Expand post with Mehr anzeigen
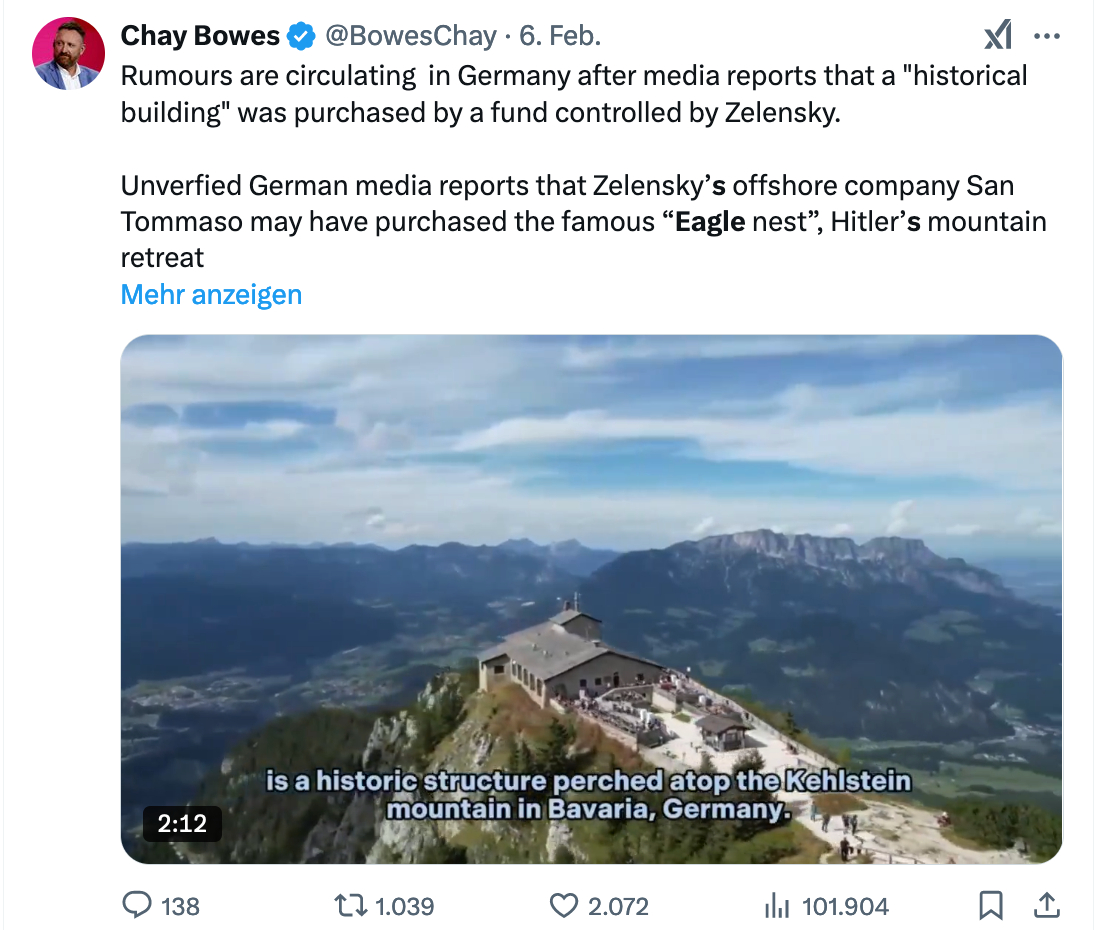This screenshot has width=1094, height=930. [211, 294]
